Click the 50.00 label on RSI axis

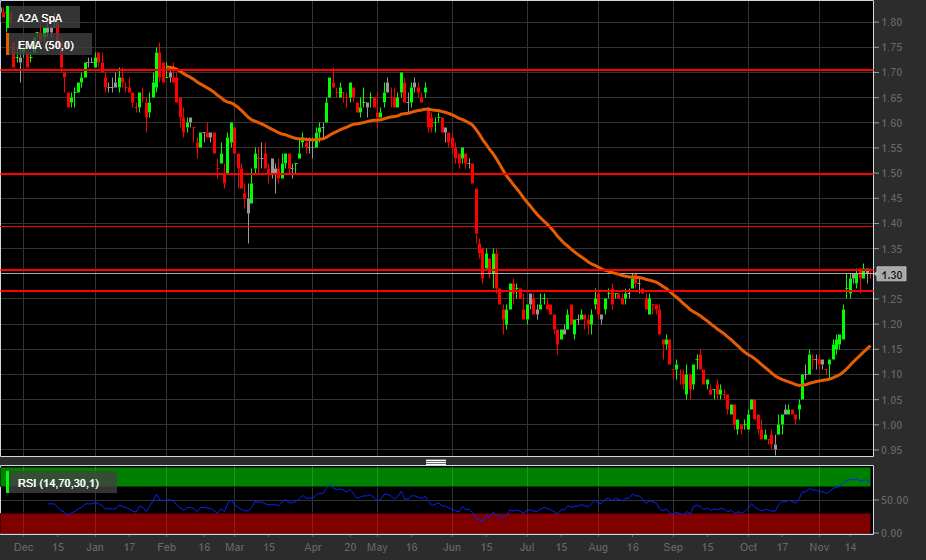893,500
